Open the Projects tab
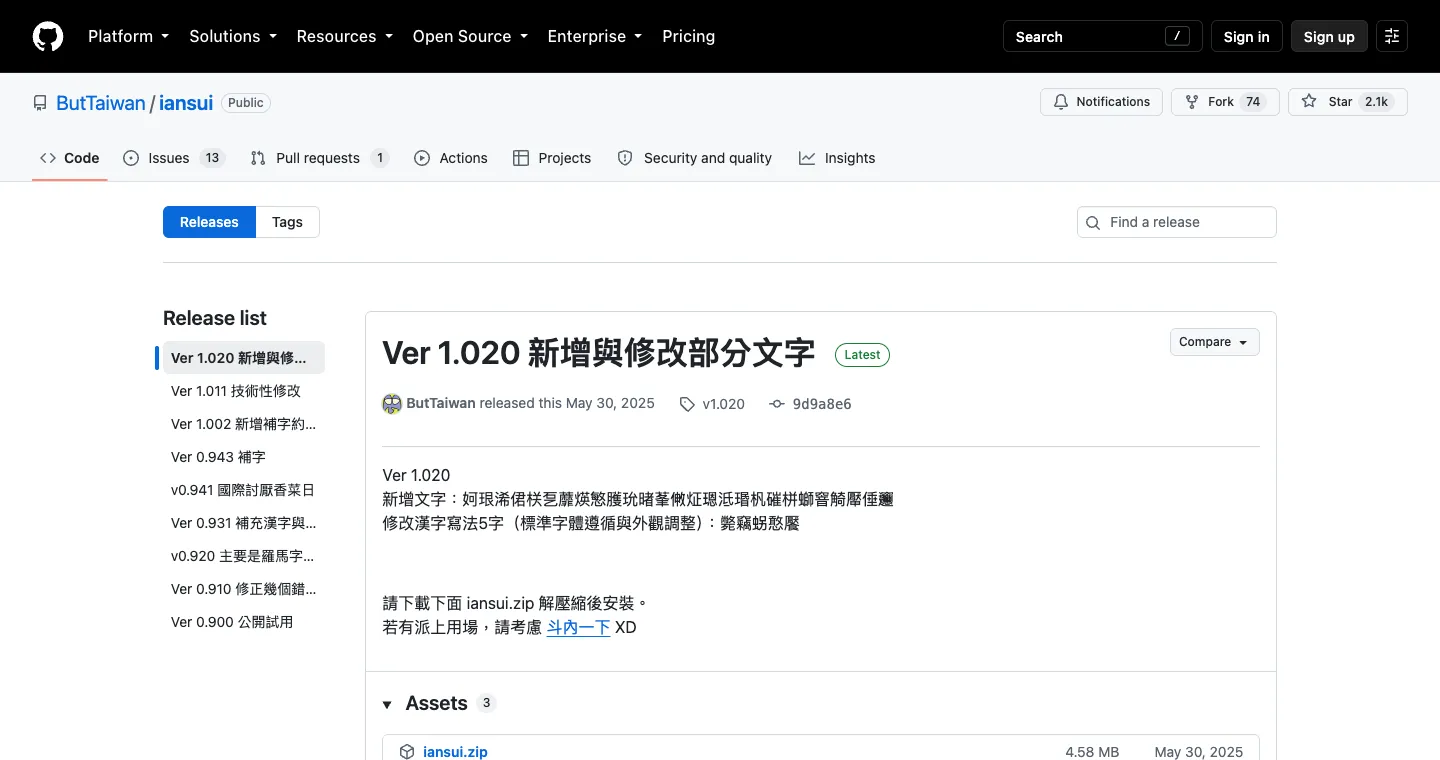The width and height of the screenshot is (1440, 760). 552,158
